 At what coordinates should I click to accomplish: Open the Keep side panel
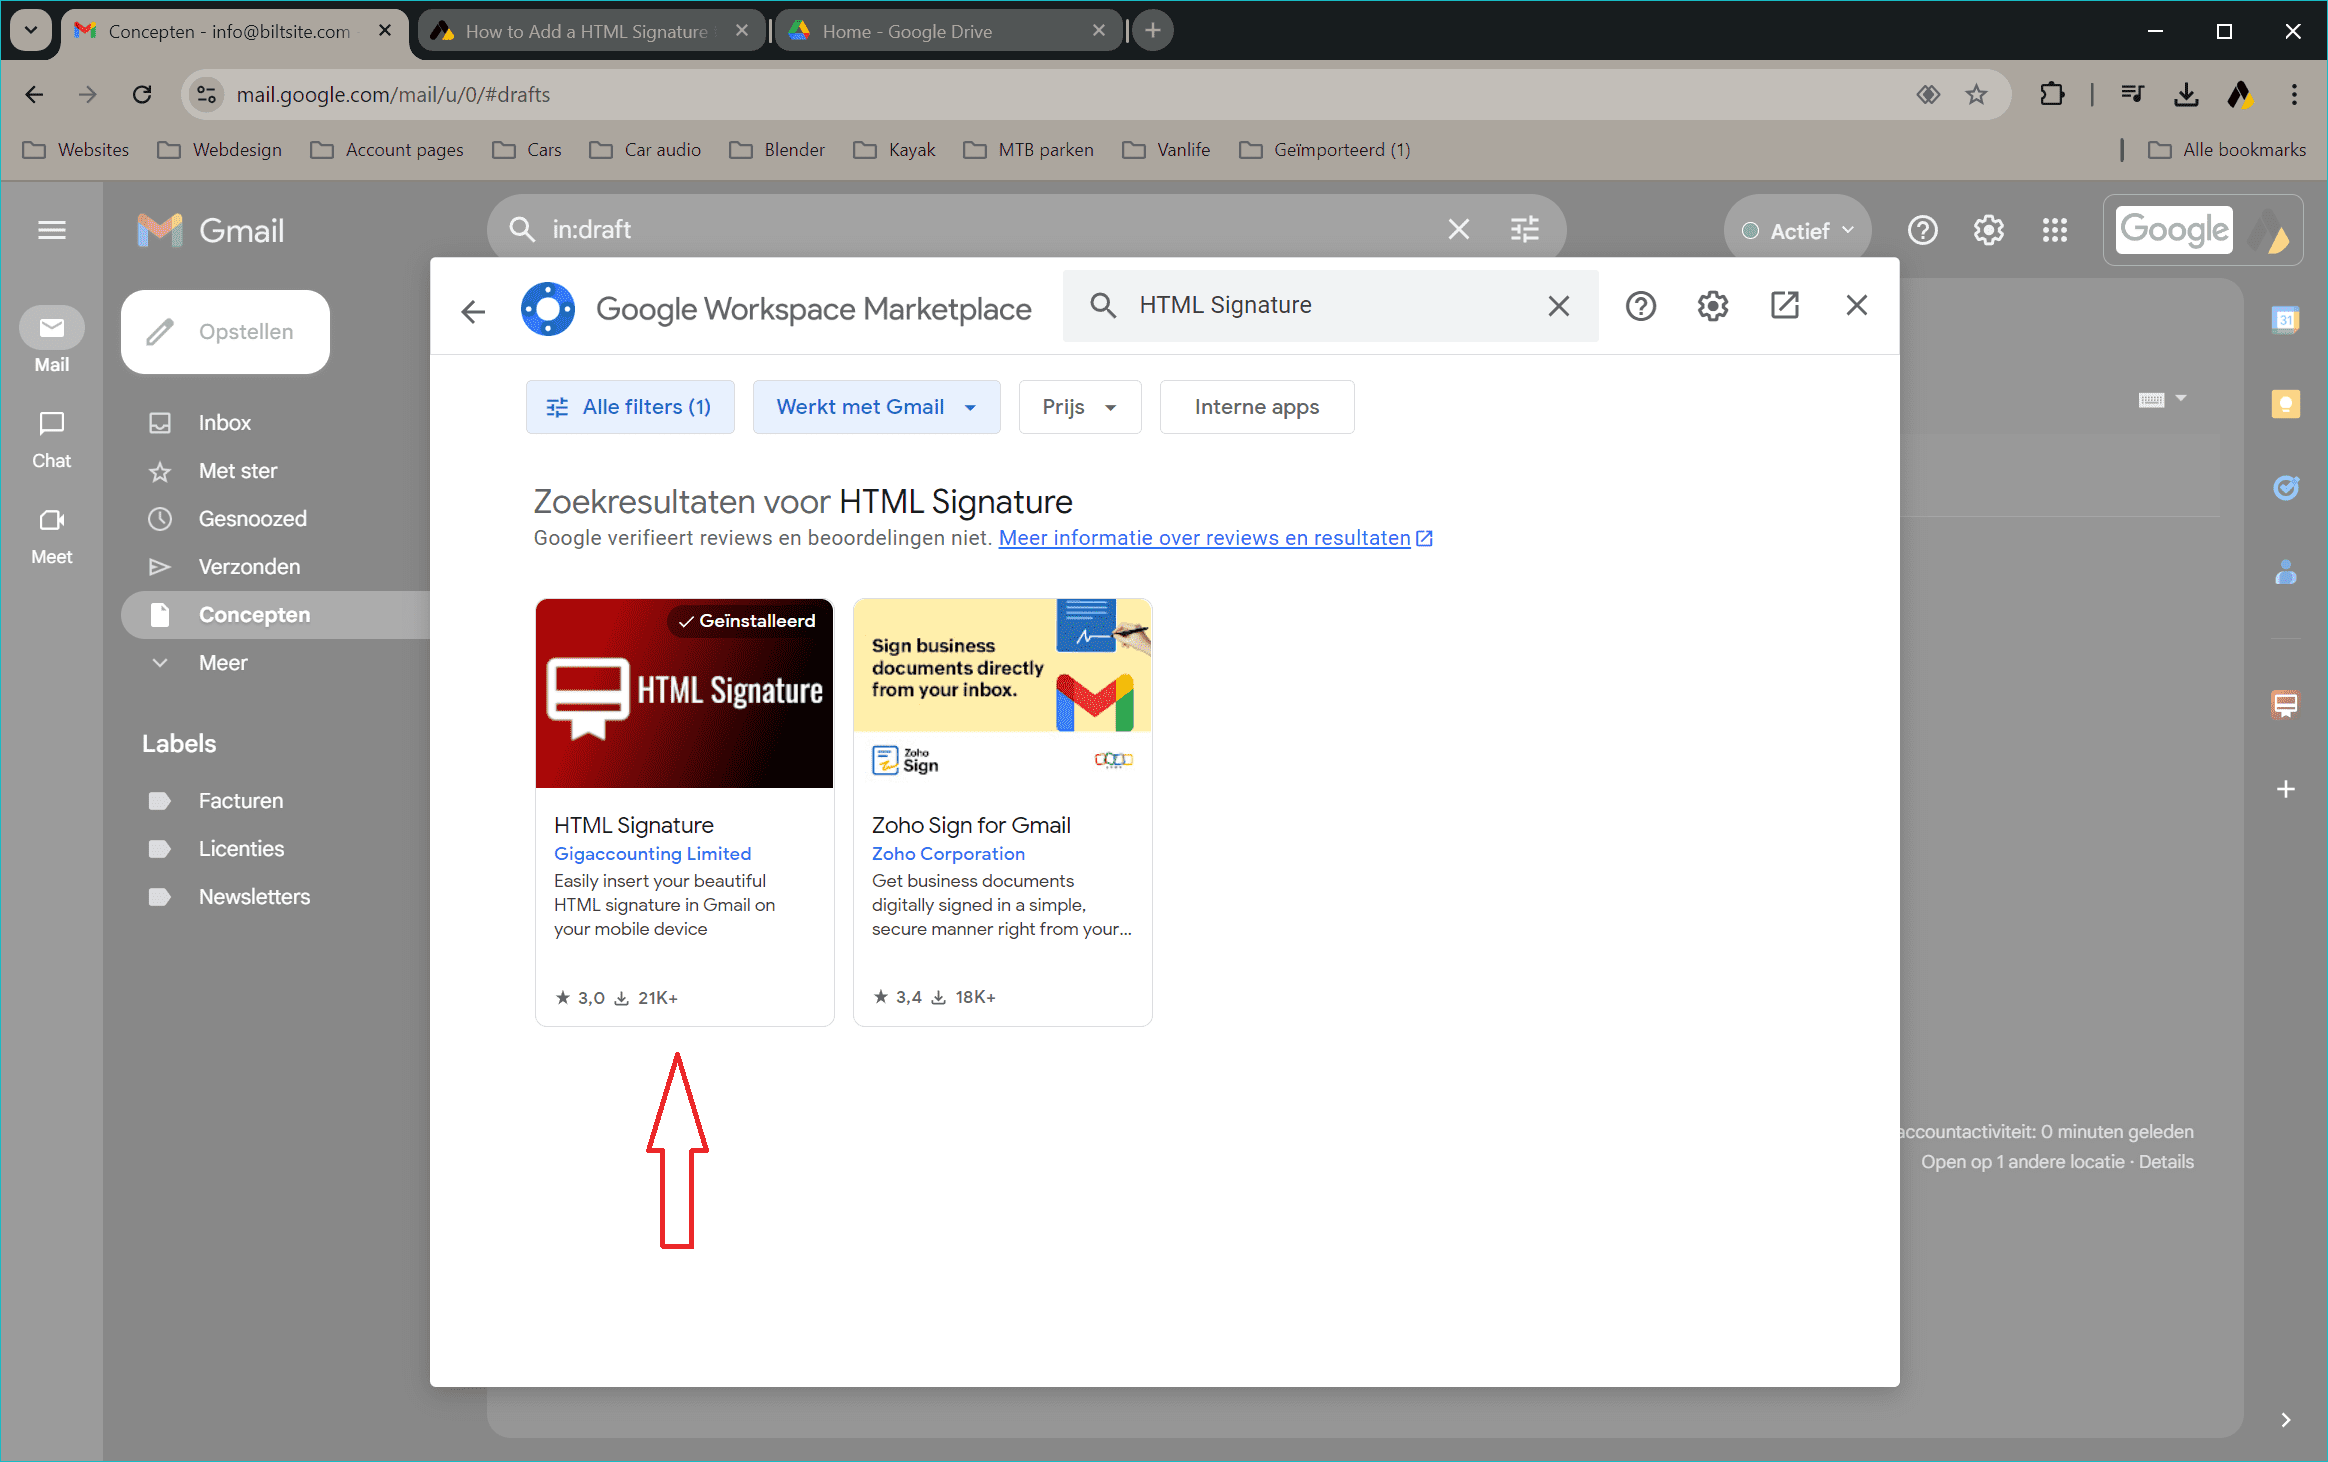(x=2286, y=404)
